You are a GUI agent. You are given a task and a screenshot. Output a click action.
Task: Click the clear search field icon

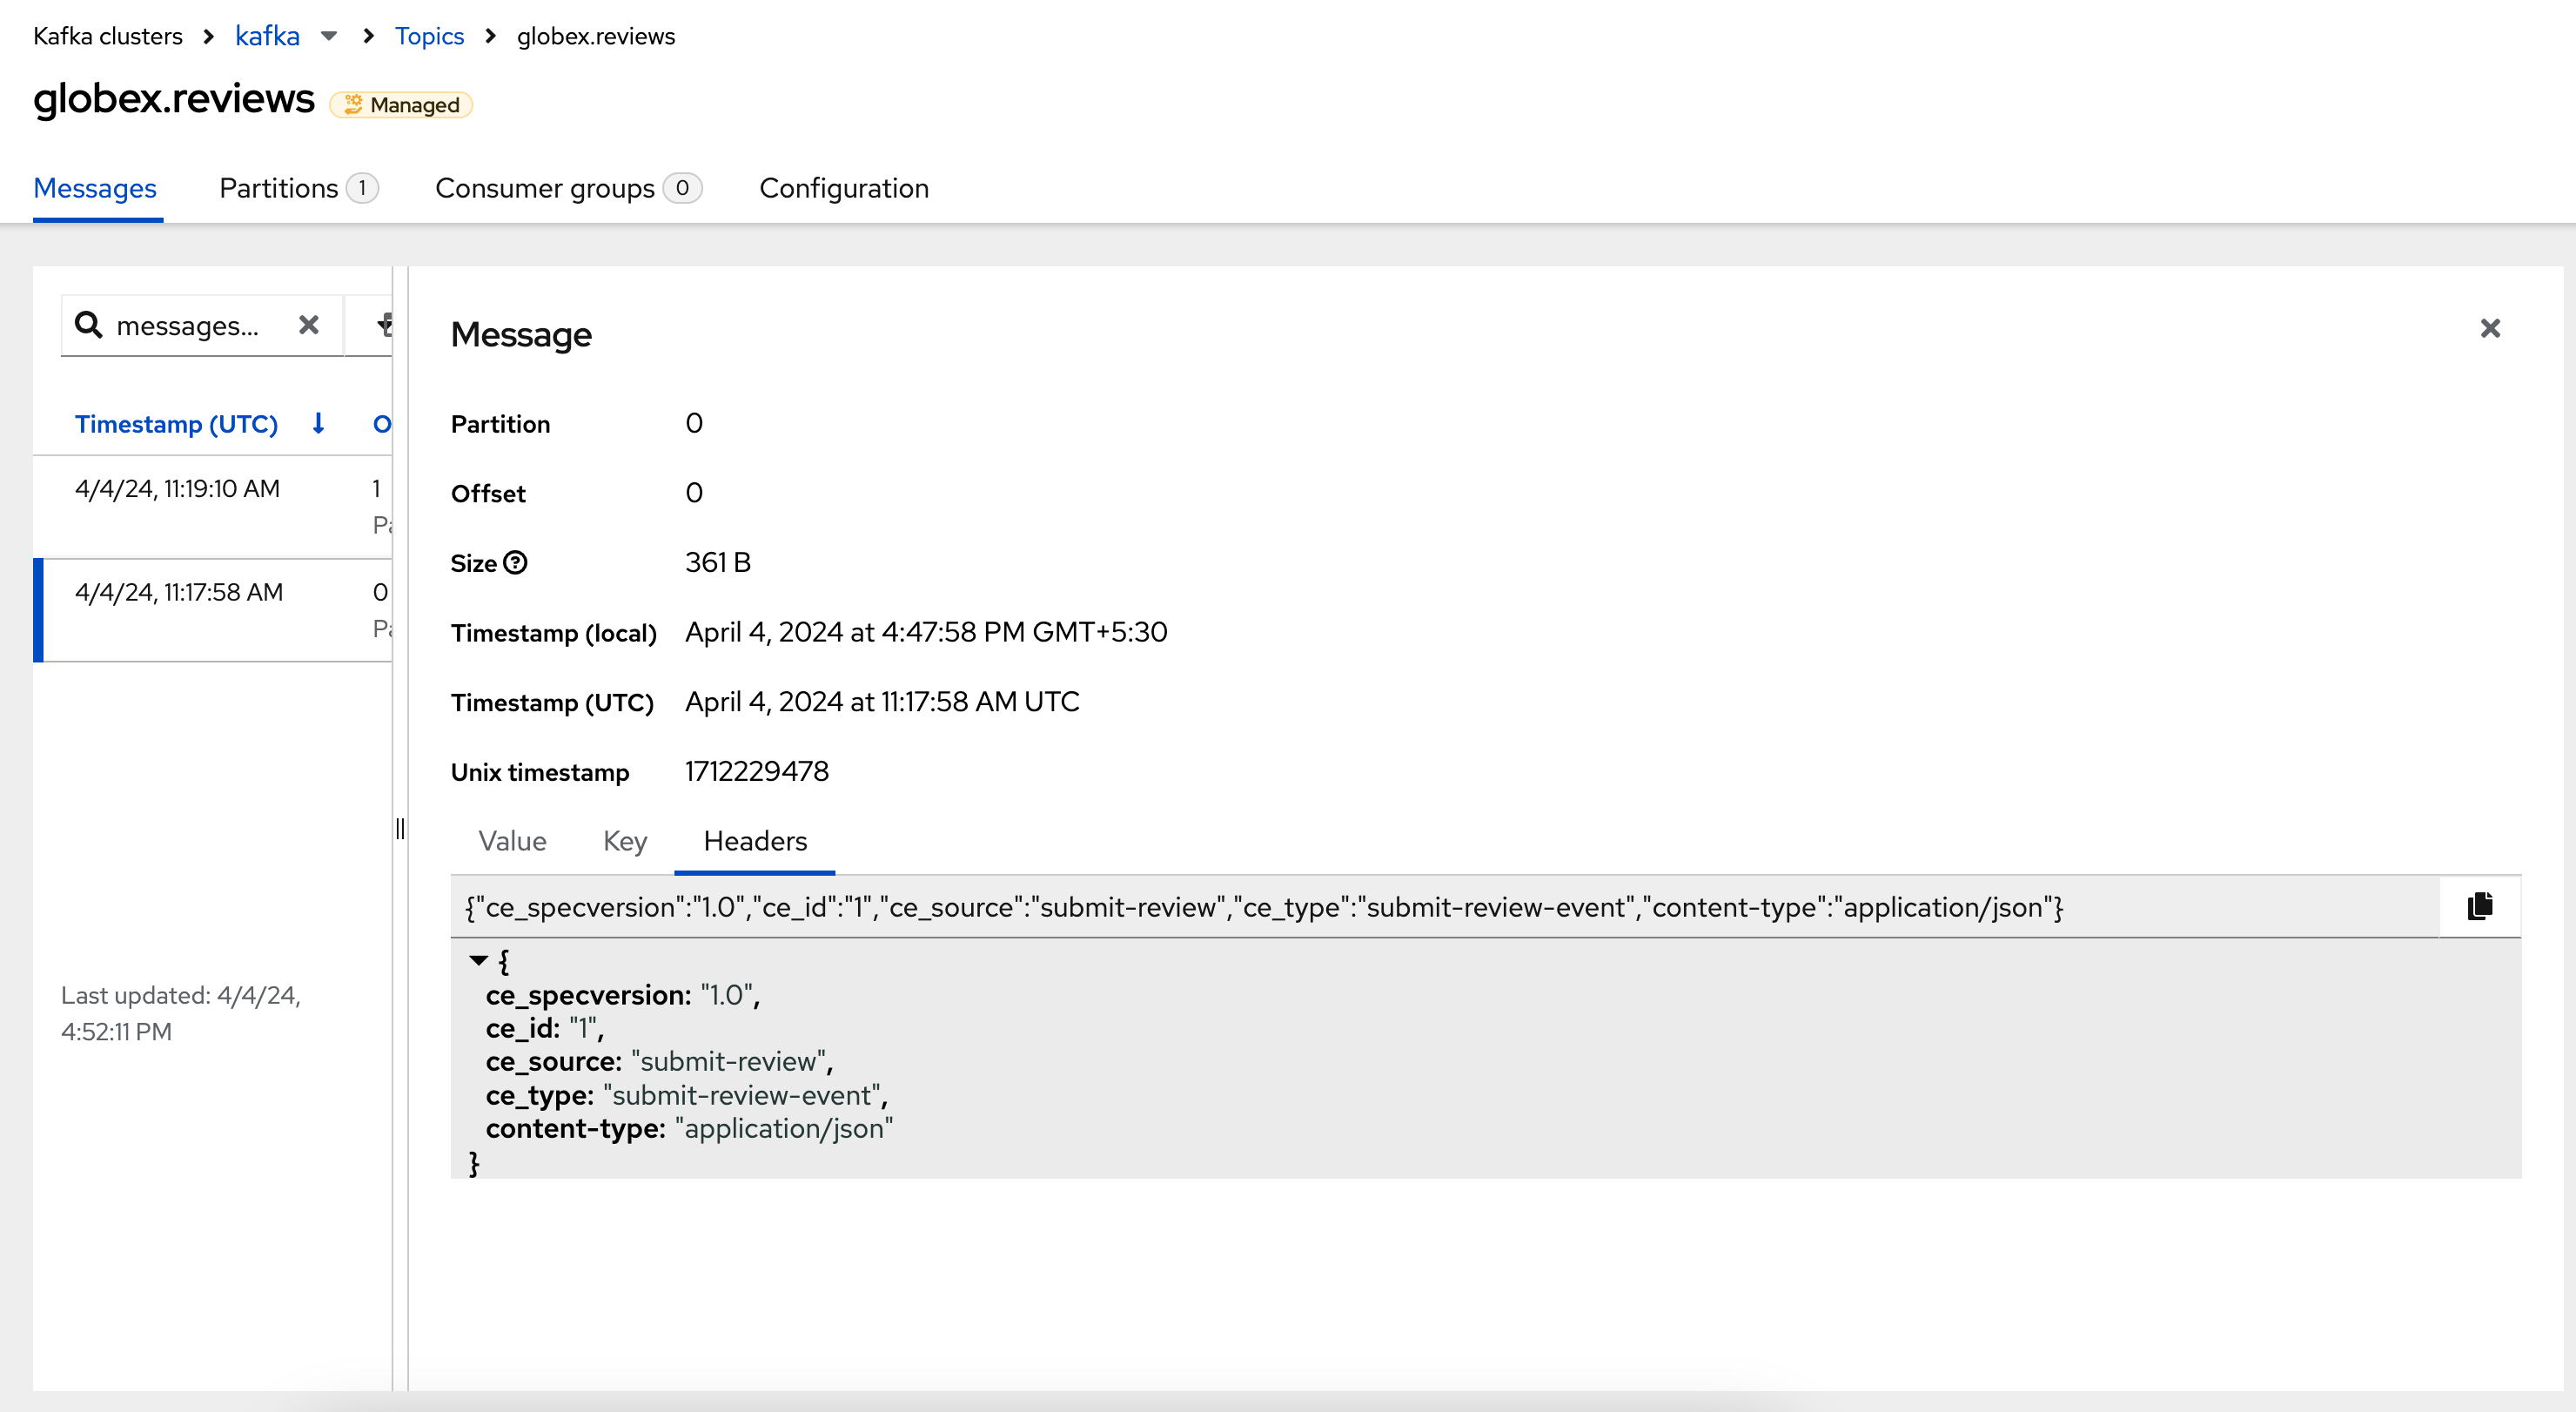click(x=310, y=326)
